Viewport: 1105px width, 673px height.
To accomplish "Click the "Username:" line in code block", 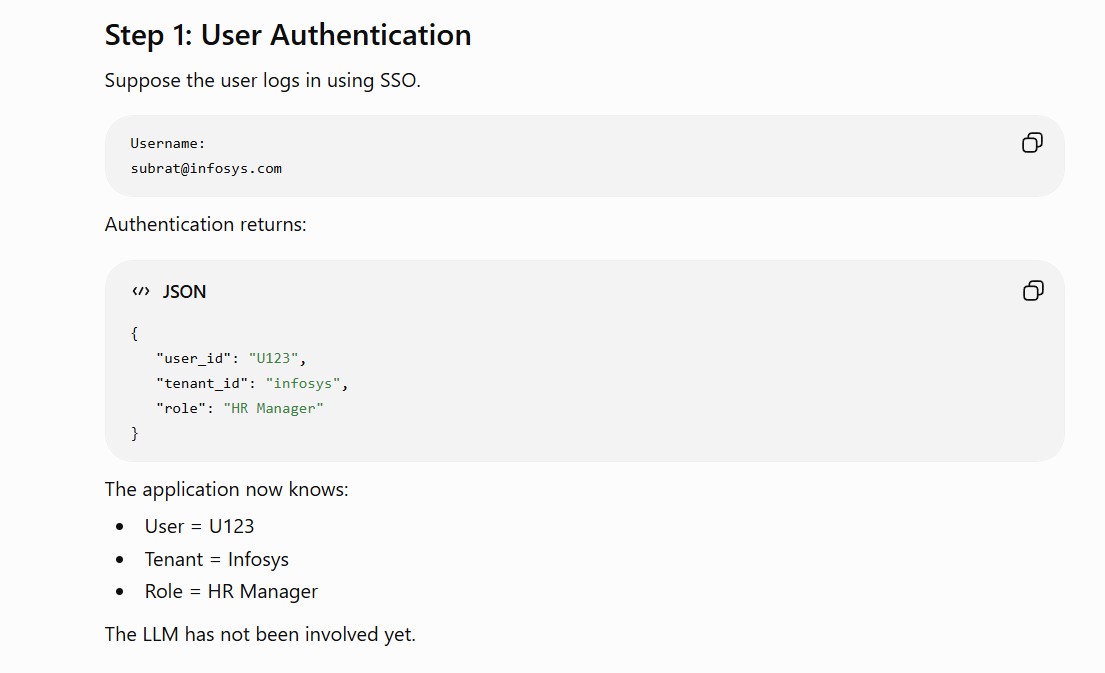I will 168,144.
